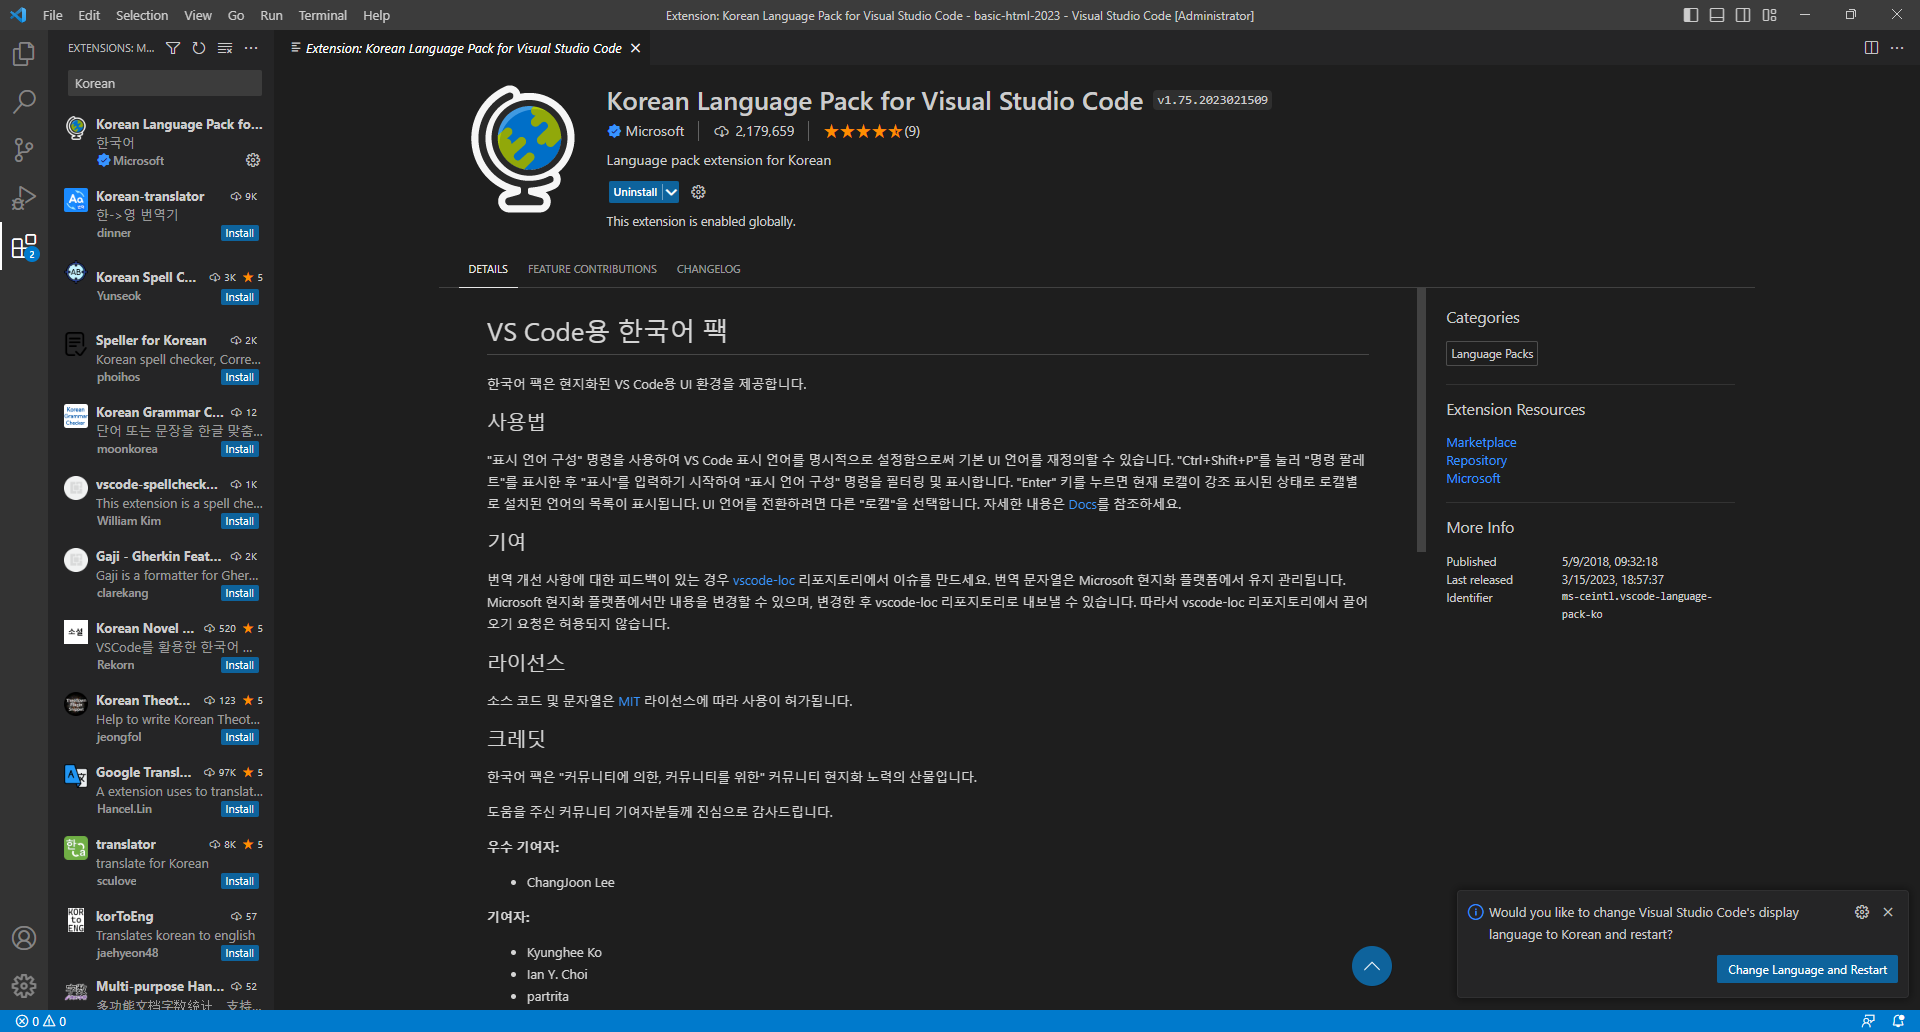Uninstall the Korean Language Pack

(x=635, y=192)
